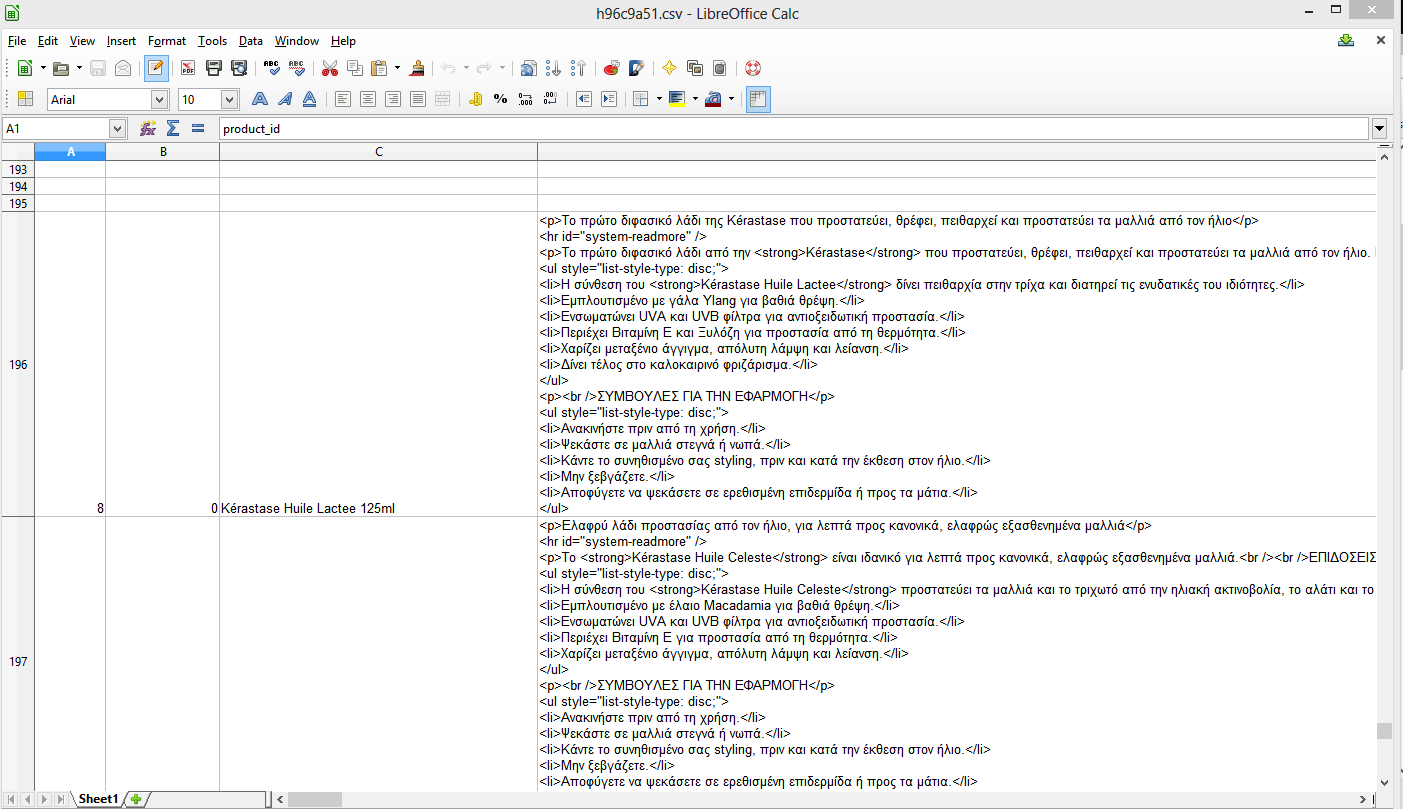Sort Descending icon
The image size is (1403, 809).
pyautogui.click(x=579, y=68)
